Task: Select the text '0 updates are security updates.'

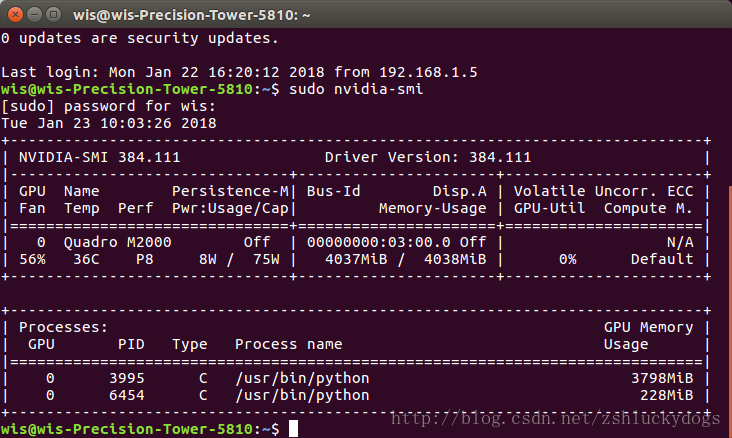Action: click(140, 38)
